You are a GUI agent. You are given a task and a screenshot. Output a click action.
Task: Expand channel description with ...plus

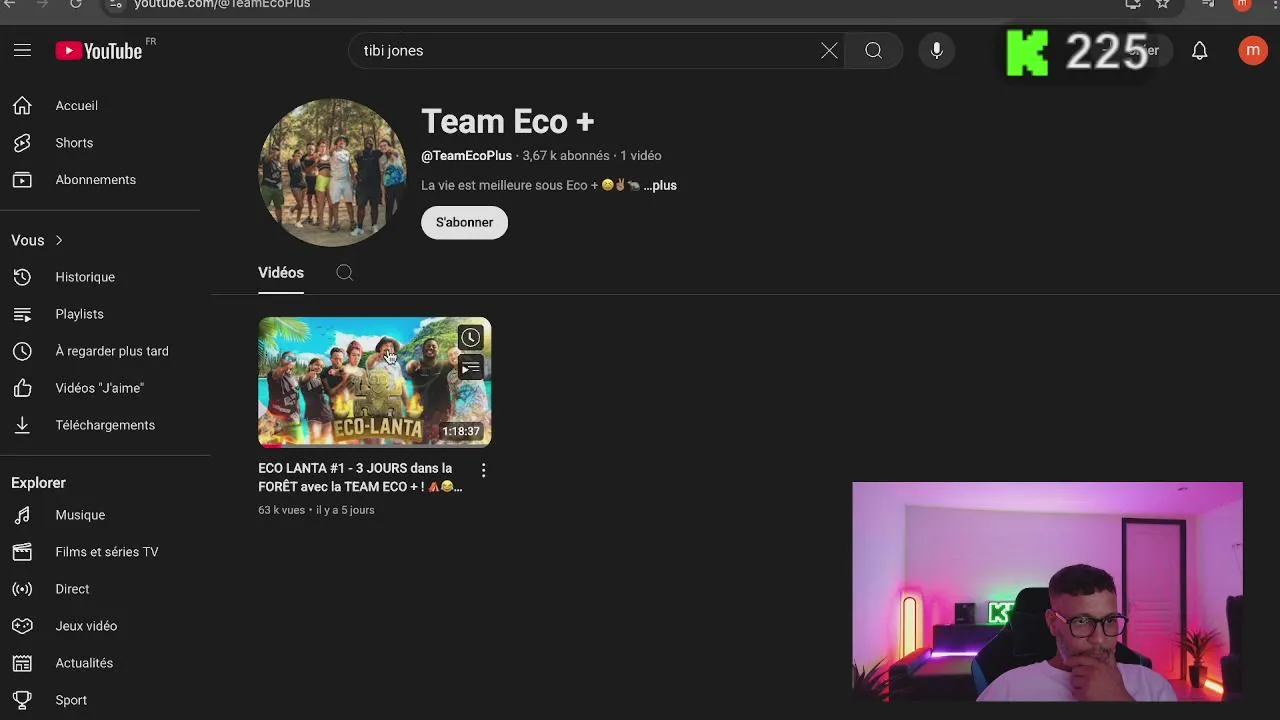click(x=660, y=185)
